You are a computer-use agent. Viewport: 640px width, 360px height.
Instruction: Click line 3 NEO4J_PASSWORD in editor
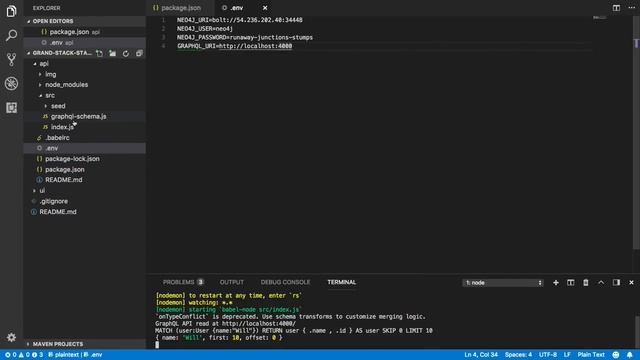[x=245, y=38]
